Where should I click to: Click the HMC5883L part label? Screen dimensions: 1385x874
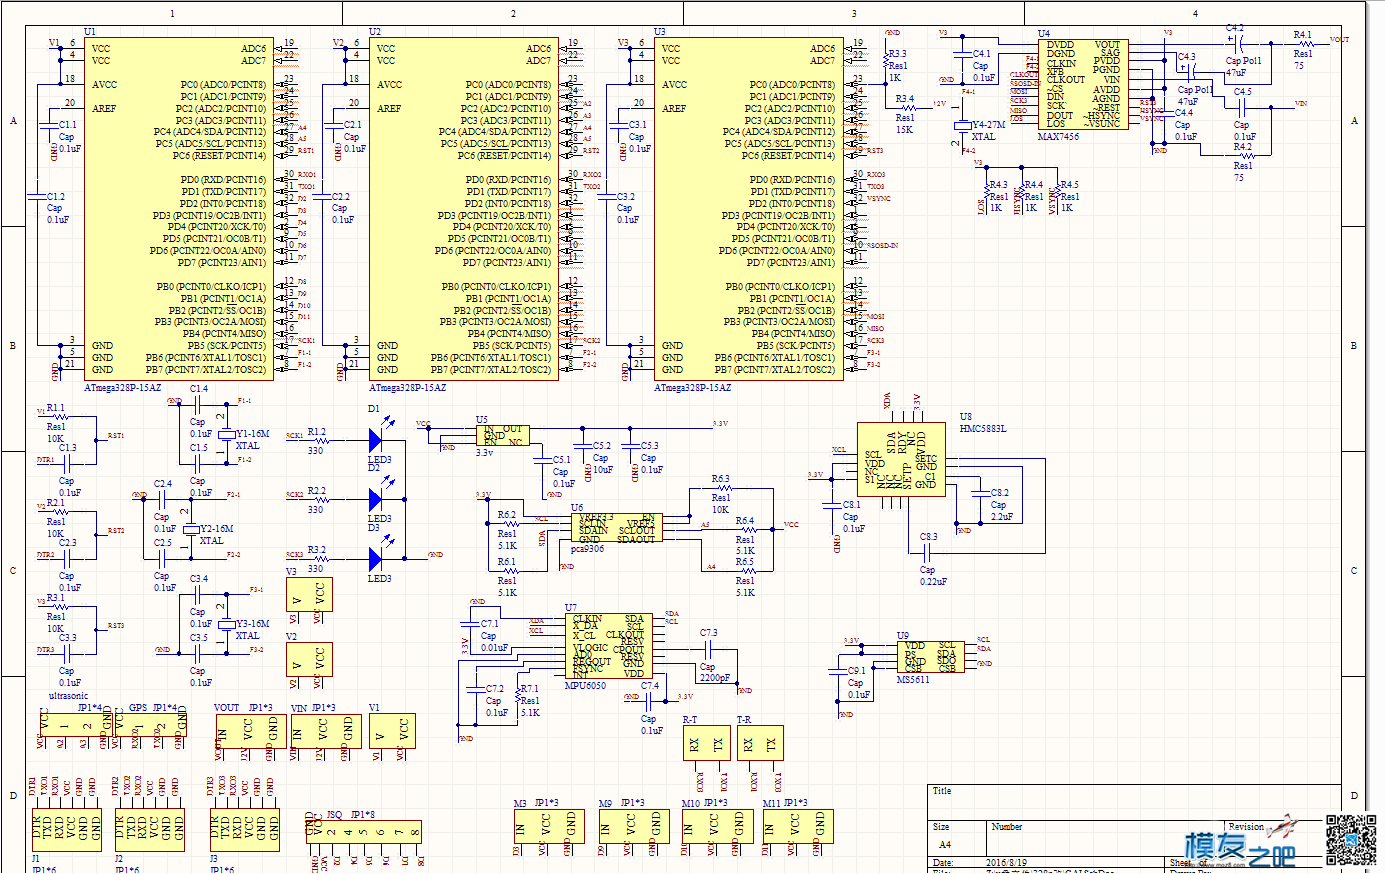982,429
